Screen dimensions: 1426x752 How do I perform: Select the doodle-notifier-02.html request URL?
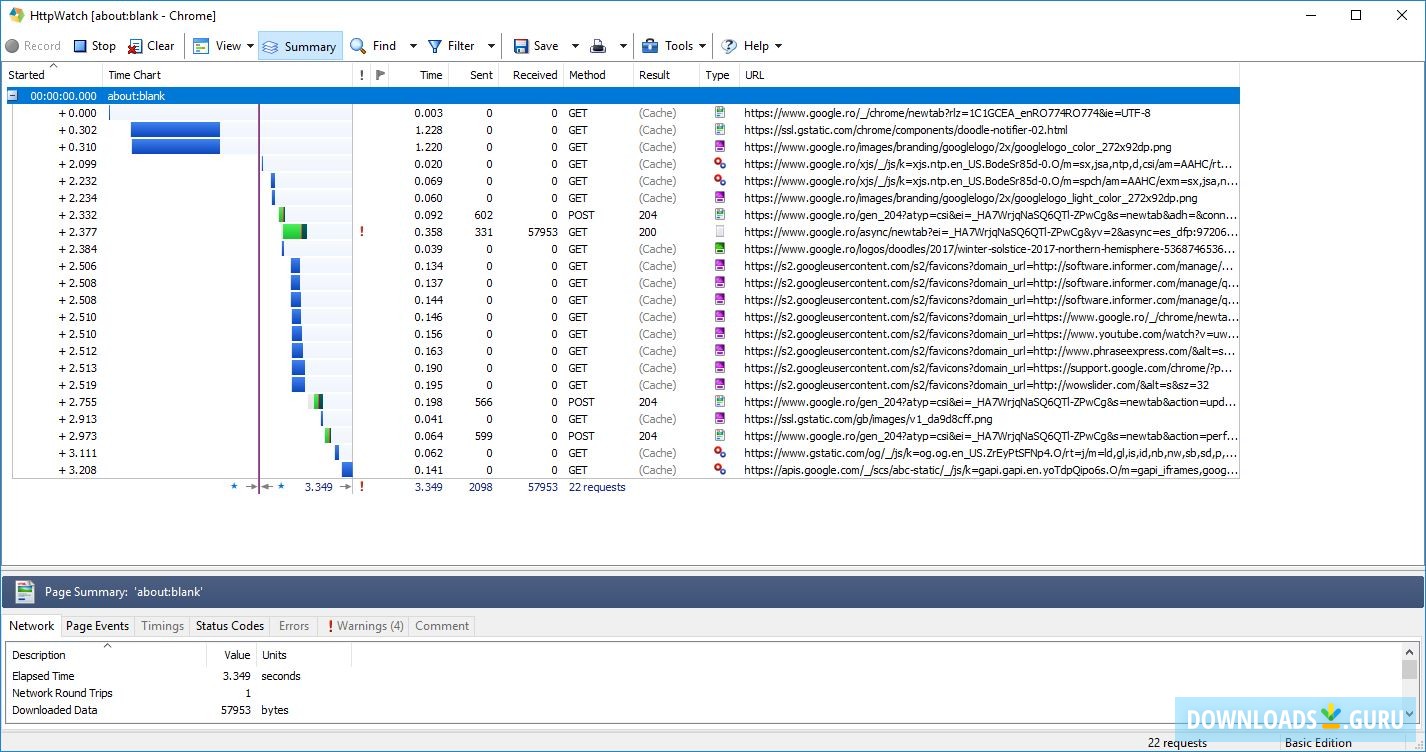906,130
